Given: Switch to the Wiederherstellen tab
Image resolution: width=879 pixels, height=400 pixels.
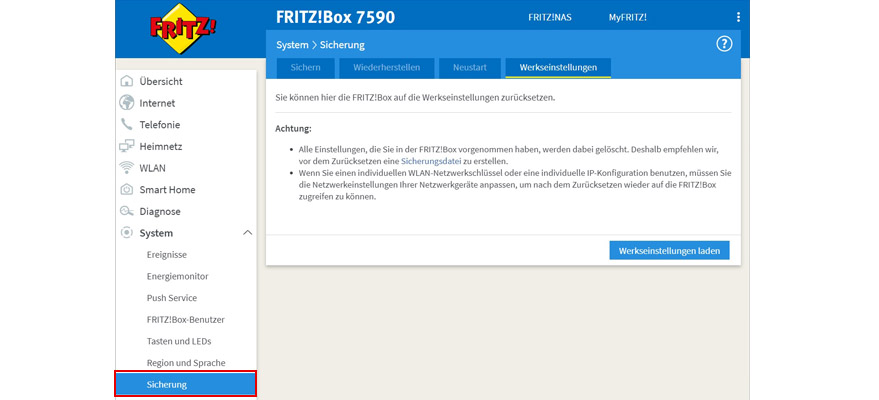Looking at the screenshot, I should (386, 68).
